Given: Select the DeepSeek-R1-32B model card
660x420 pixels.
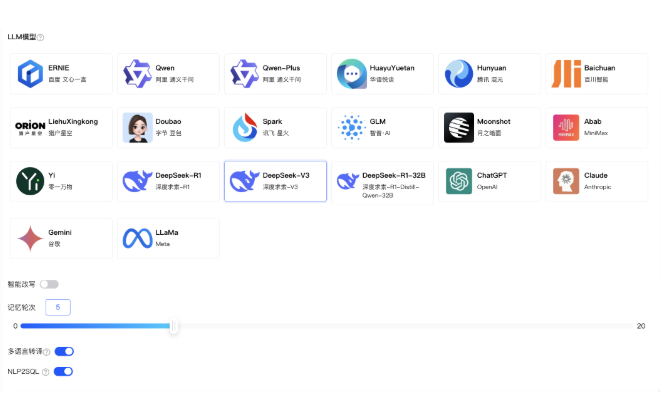Looking at the screenshot, I should [384, 181].
